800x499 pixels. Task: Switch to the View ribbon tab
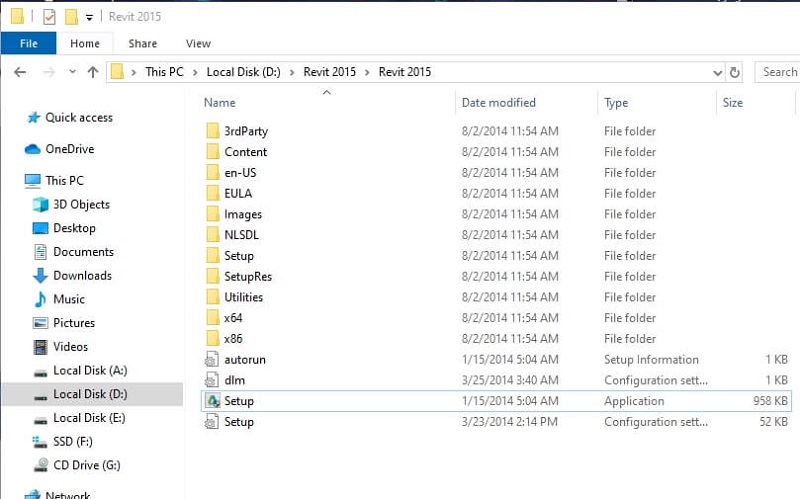(198, 43)
